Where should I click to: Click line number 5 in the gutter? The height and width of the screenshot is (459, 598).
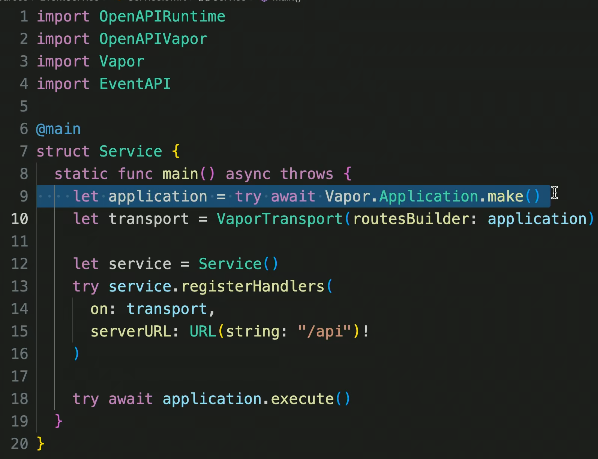(x=24, y=106)
